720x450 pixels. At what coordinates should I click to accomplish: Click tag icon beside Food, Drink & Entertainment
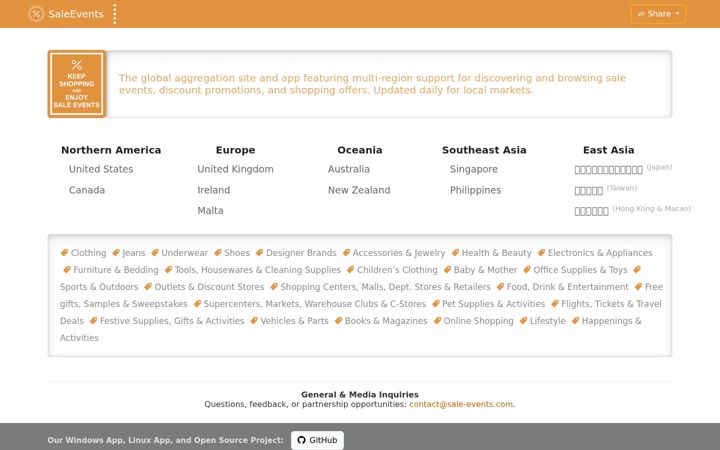(500, 287)
